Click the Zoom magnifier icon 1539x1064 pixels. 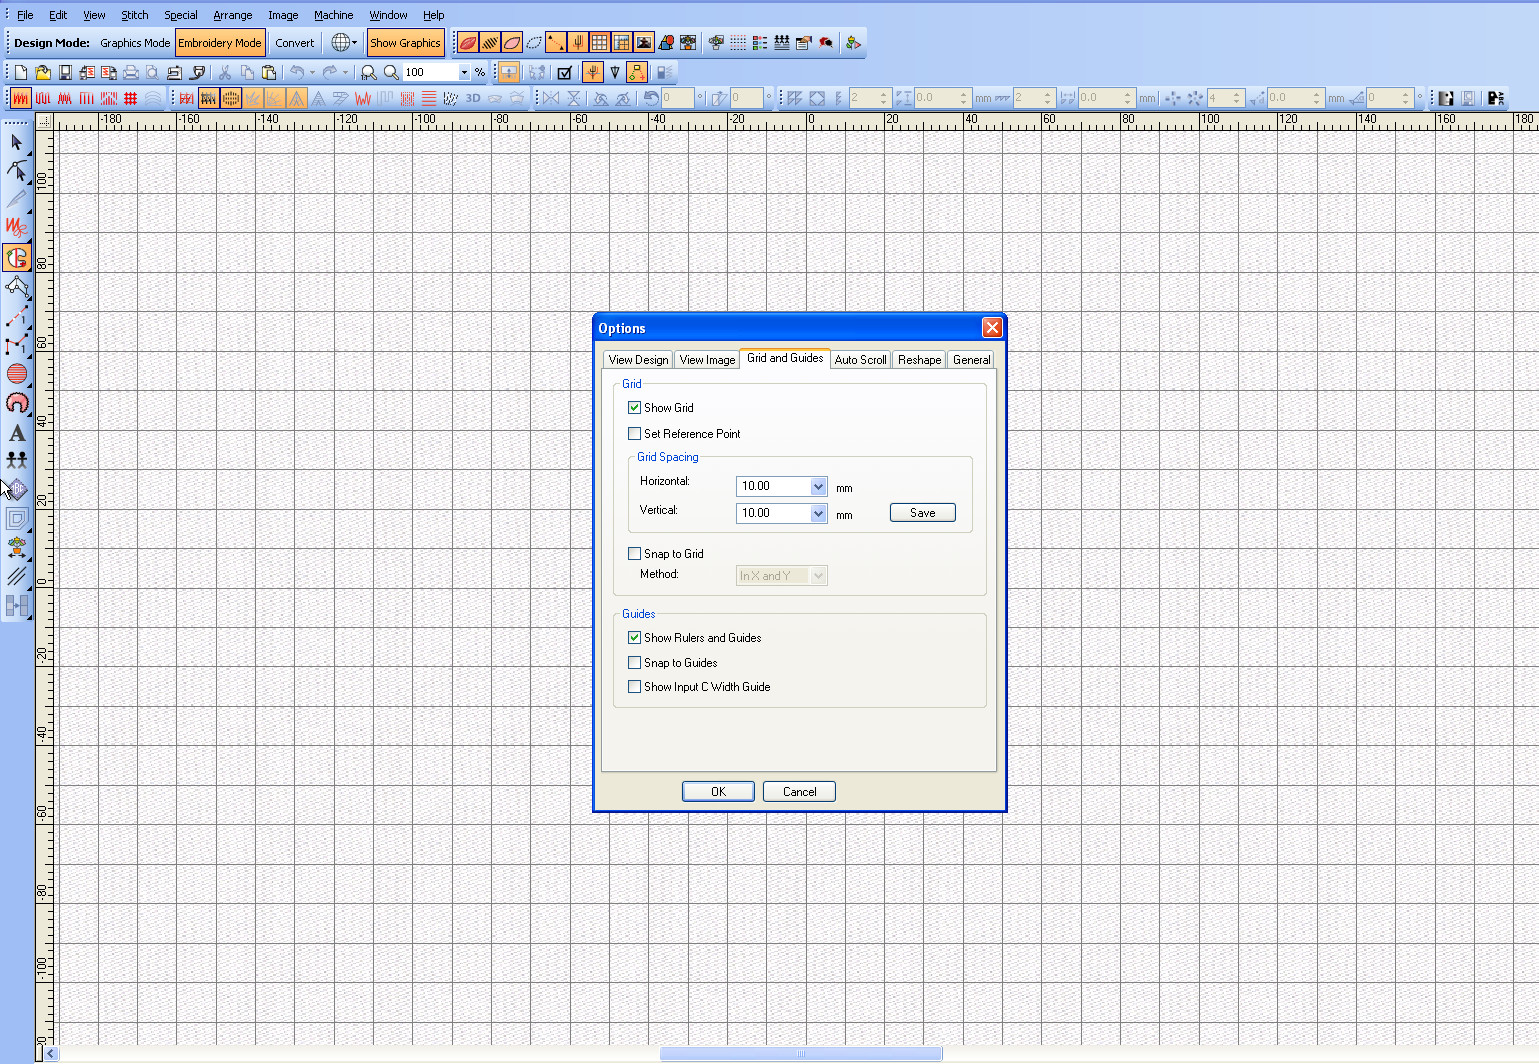[x=391, y=72]
